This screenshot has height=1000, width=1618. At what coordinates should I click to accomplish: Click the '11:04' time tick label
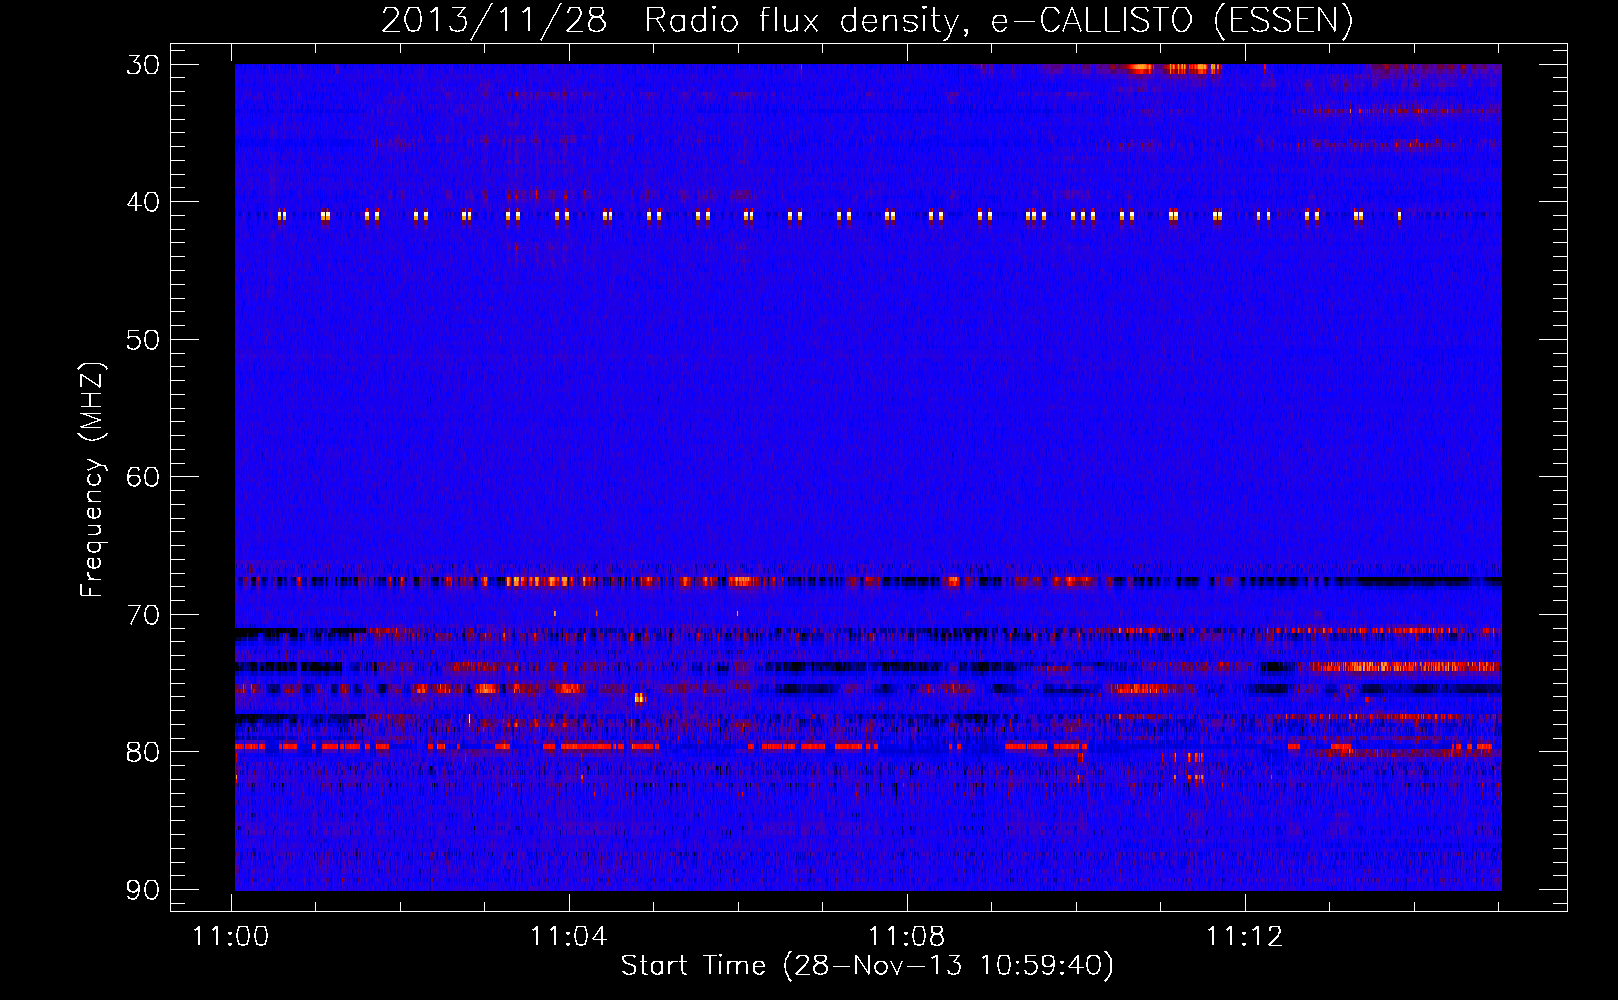coord(569,937)
